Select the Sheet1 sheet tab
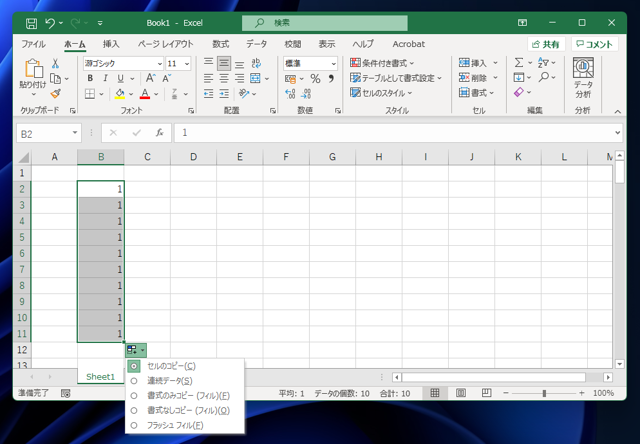Image resolution: width=640 pixels, height=444 pixels. 100,377
